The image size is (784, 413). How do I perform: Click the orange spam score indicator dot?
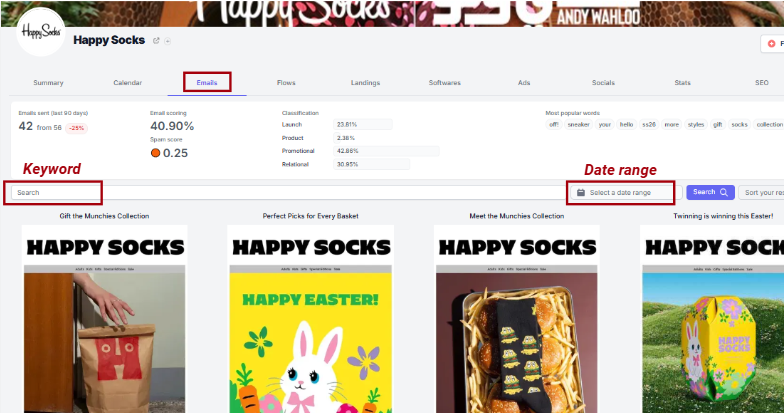pos(156,153)
